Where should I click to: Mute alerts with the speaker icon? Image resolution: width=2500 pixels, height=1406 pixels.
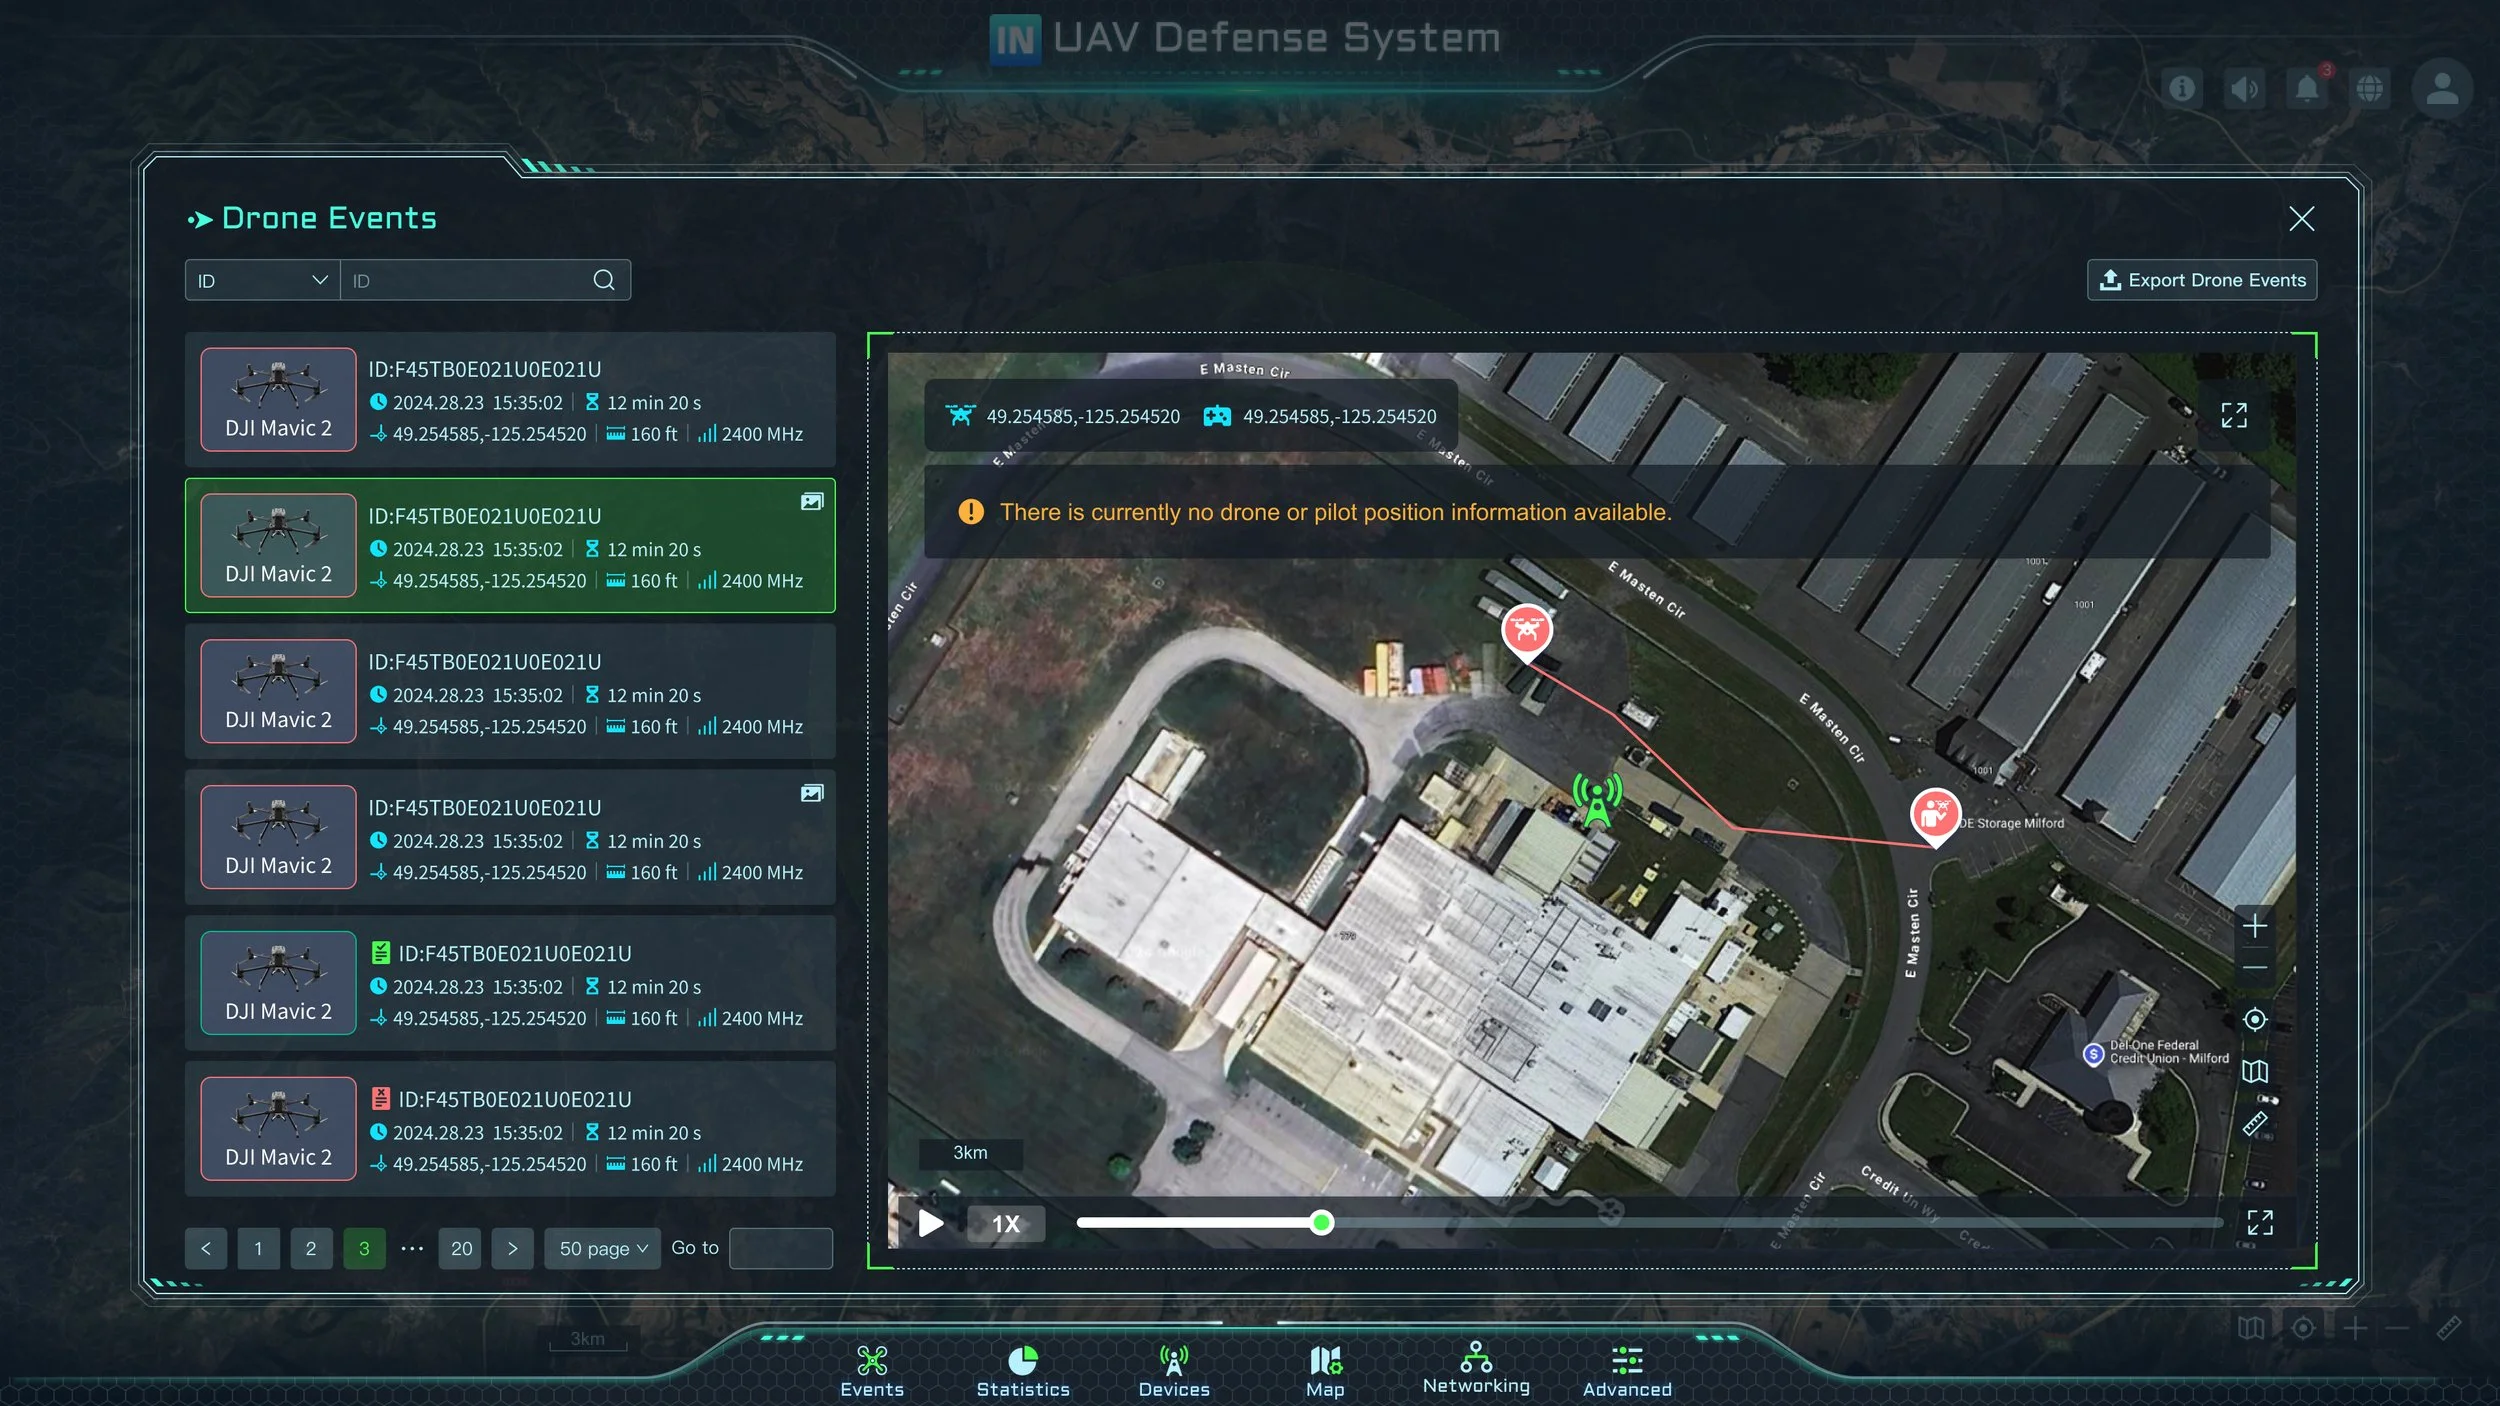click(x=2244, y=89)
